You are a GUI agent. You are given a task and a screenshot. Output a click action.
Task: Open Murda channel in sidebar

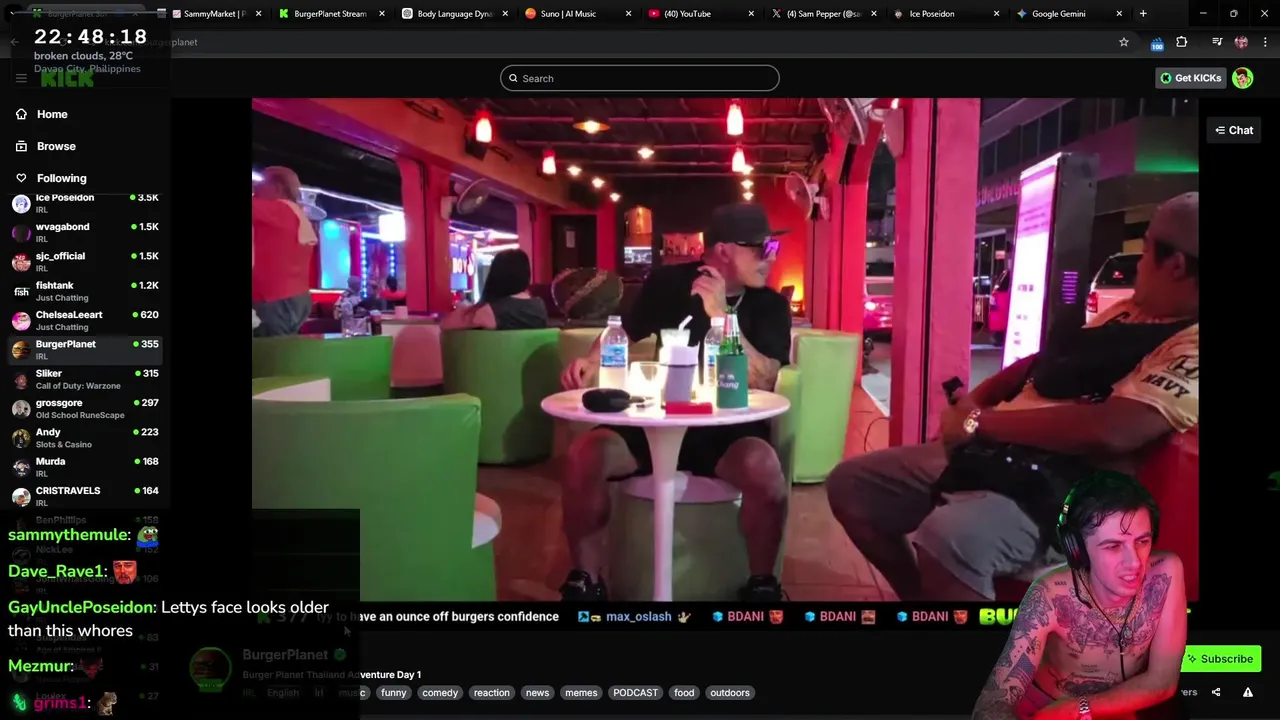85,467
